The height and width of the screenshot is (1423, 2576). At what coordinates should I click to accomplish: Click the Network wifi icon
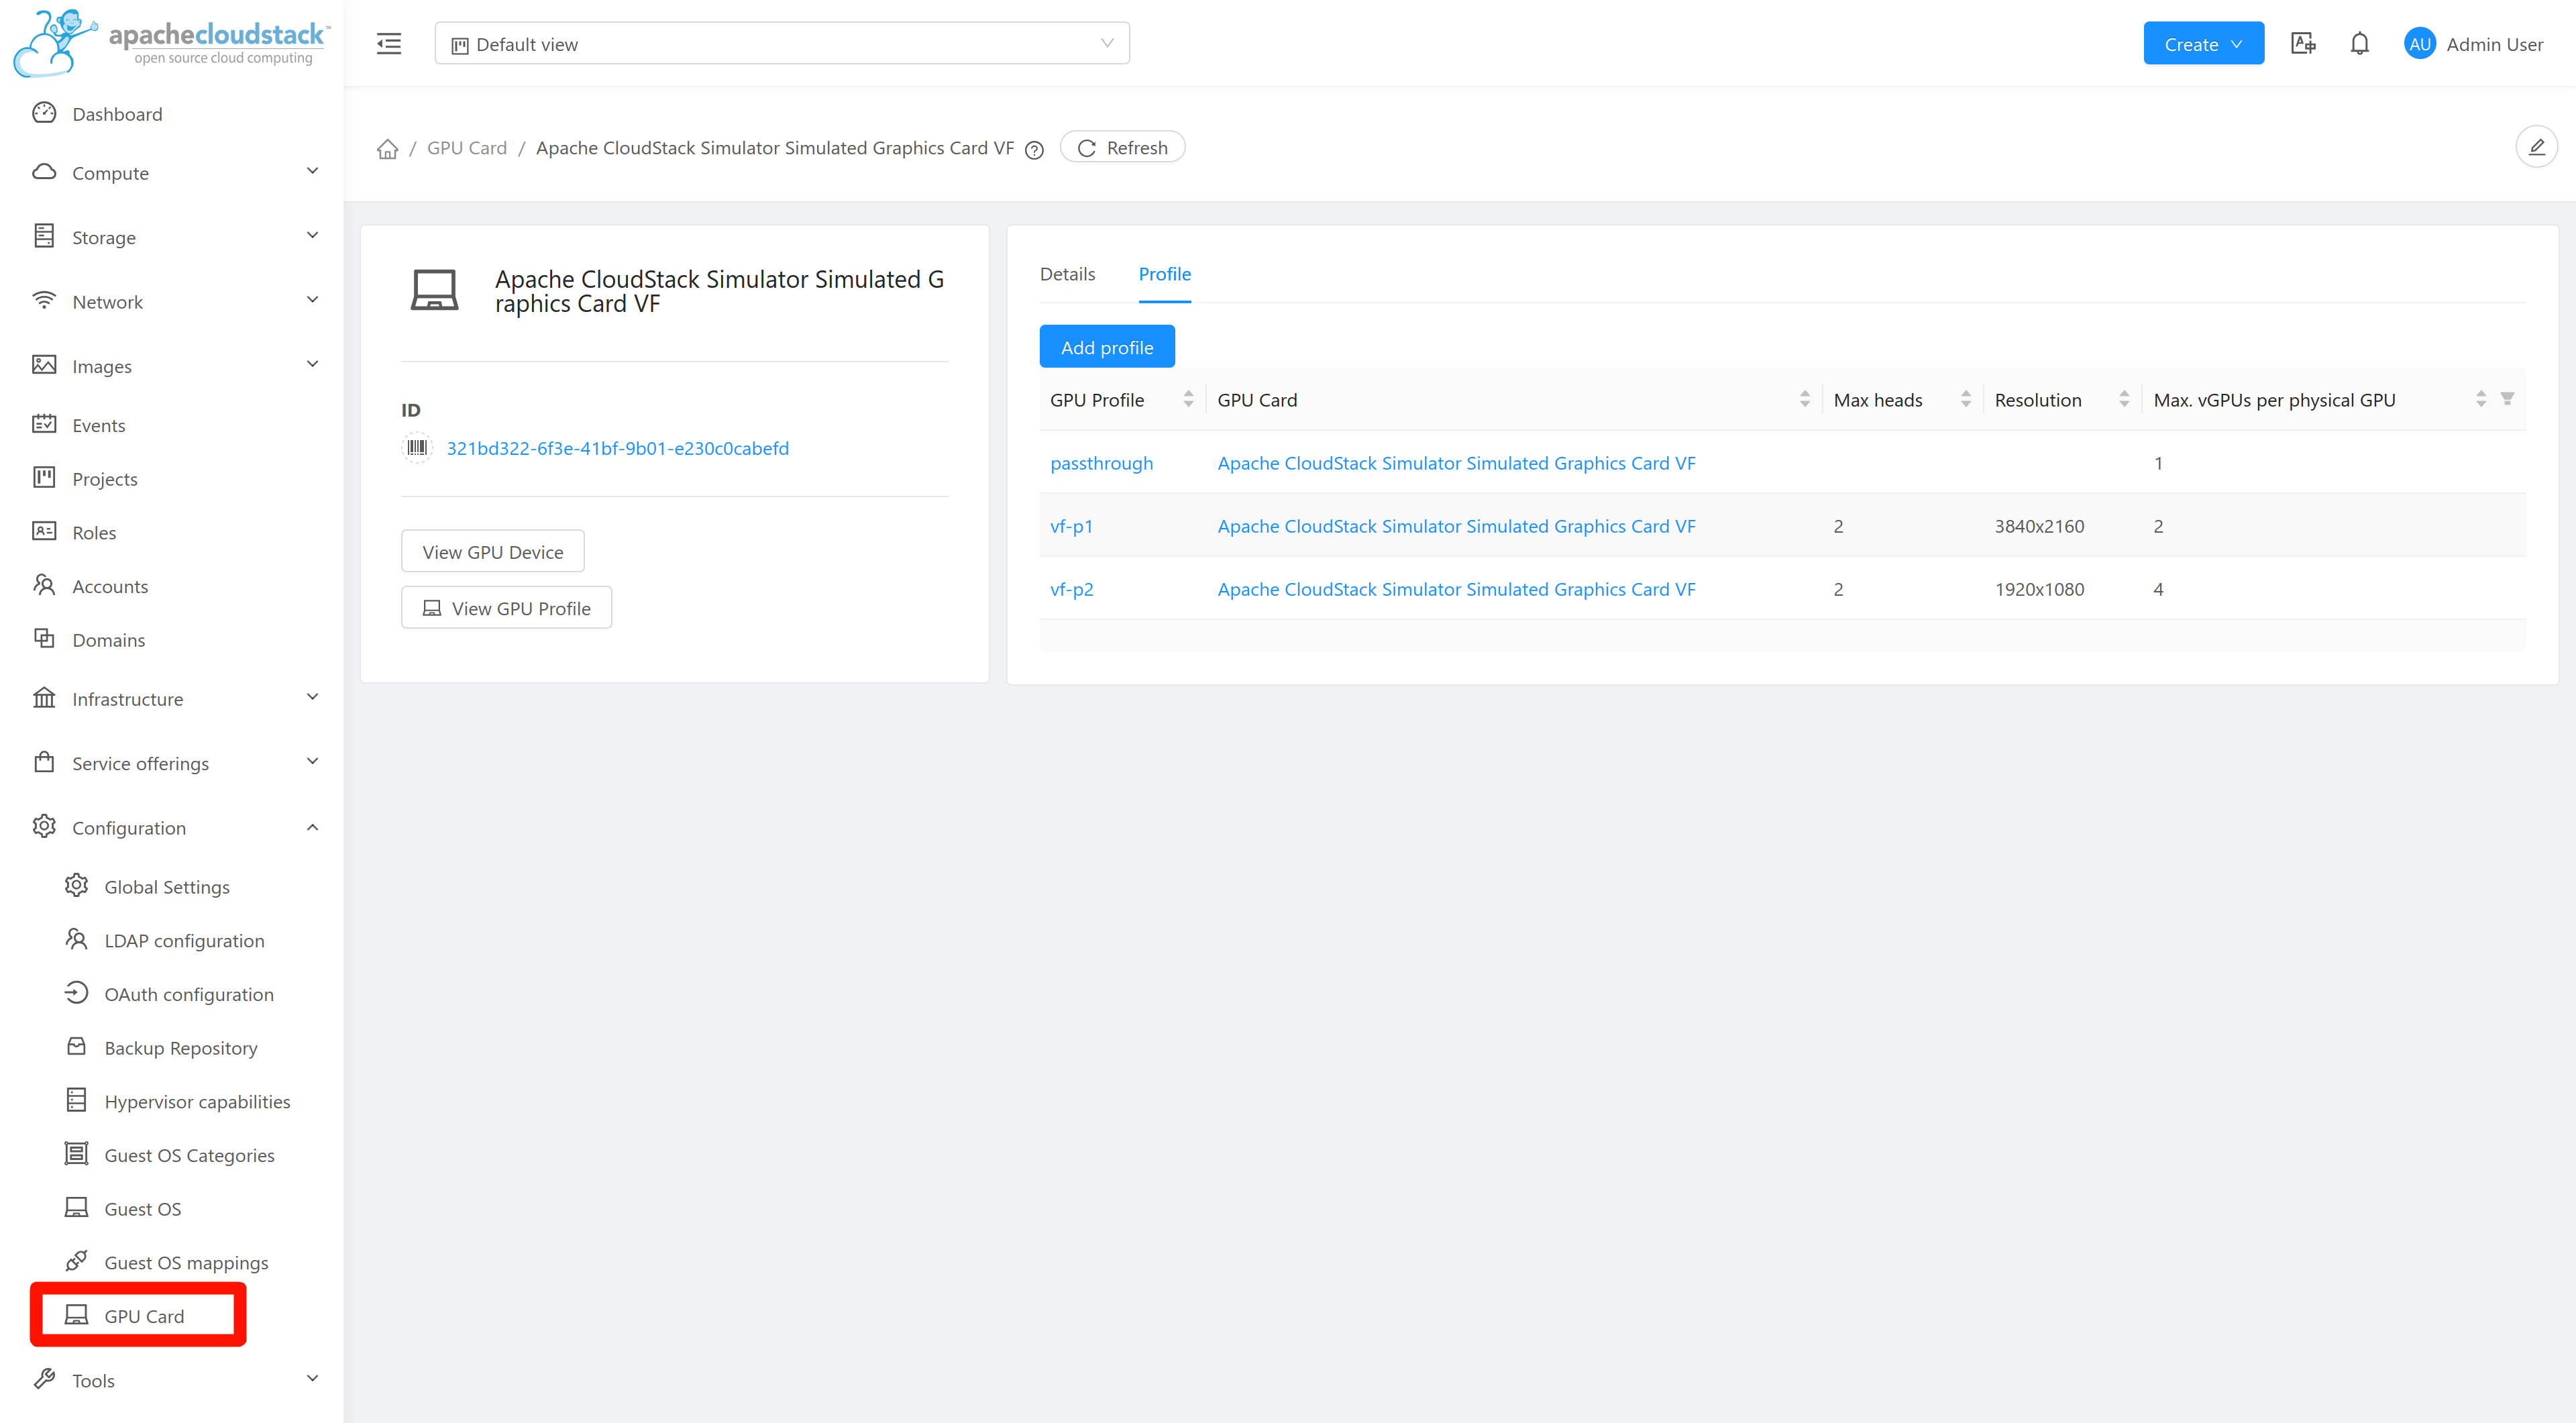point(44,301)
